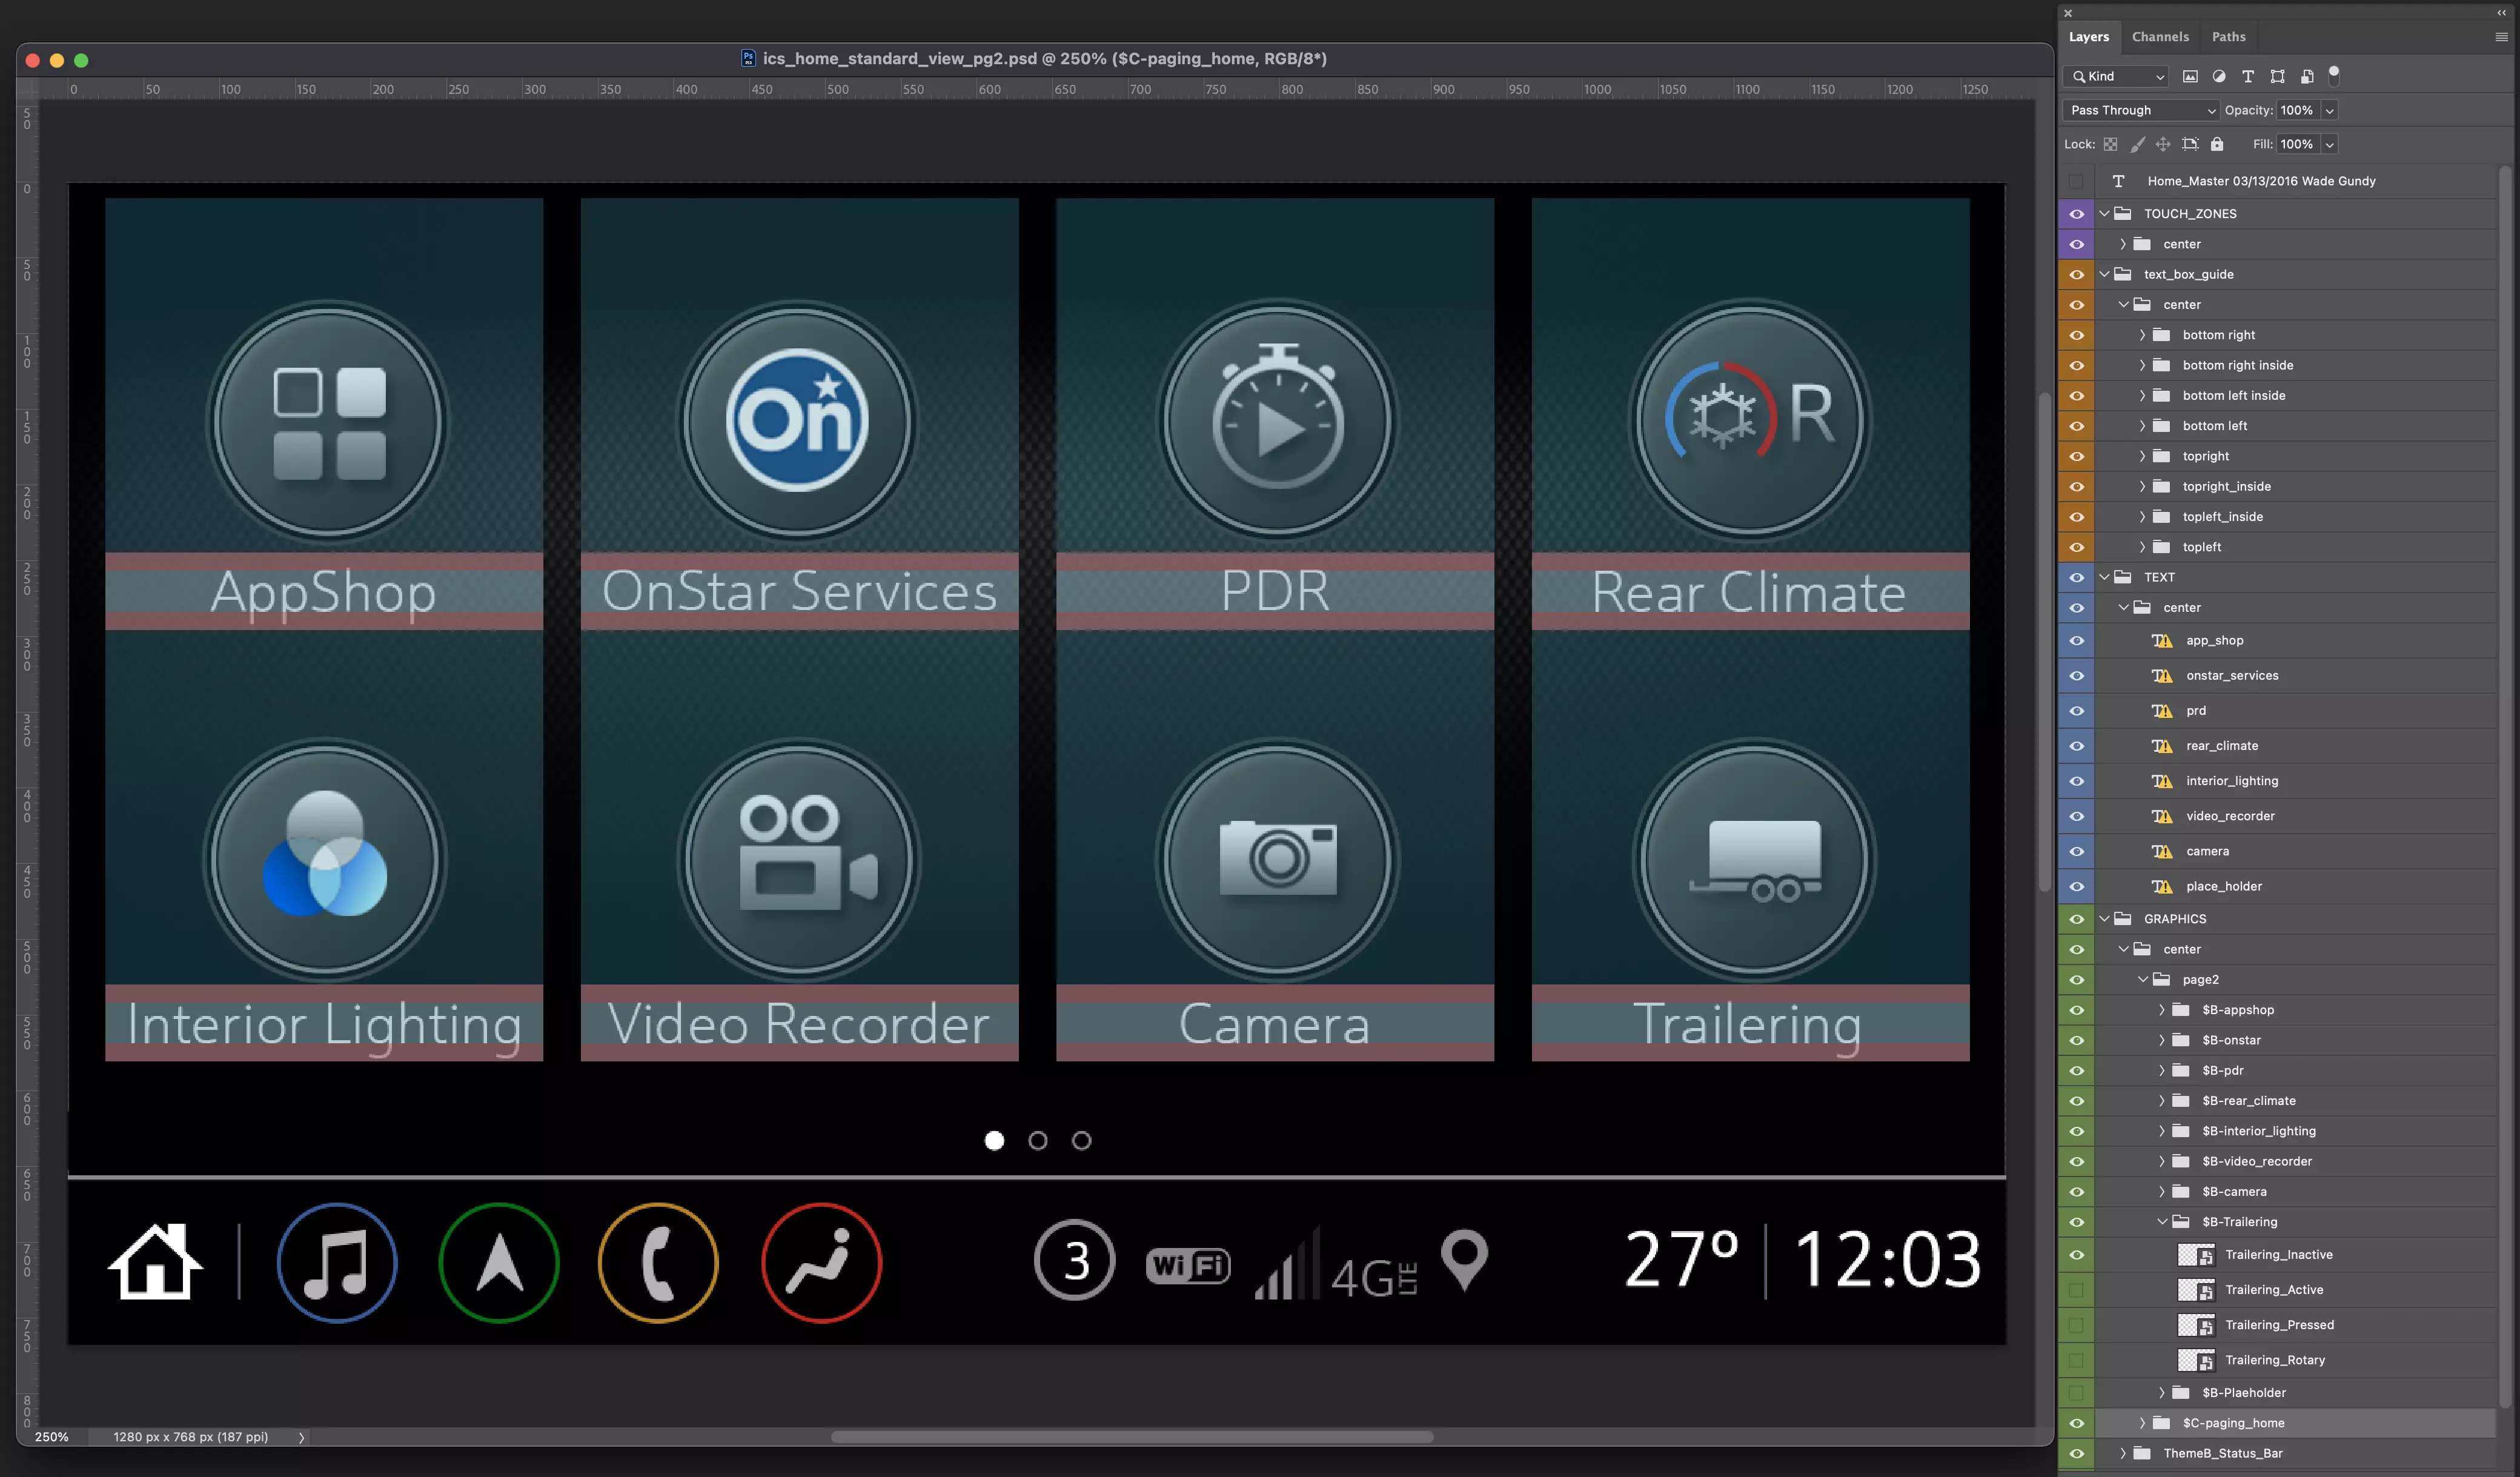Filter for shape layers icon
Image resolution: width=2520 pixels, height=1477 pixels.
[x=2277, y=76]
